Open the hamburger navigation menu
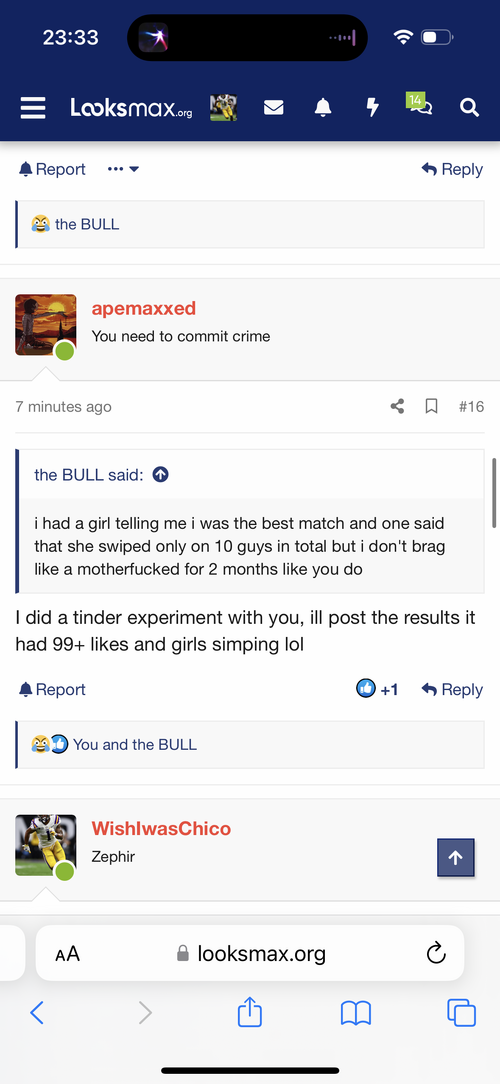Image resolution: width=500 pixels, height=1084 pixels. 33,108
